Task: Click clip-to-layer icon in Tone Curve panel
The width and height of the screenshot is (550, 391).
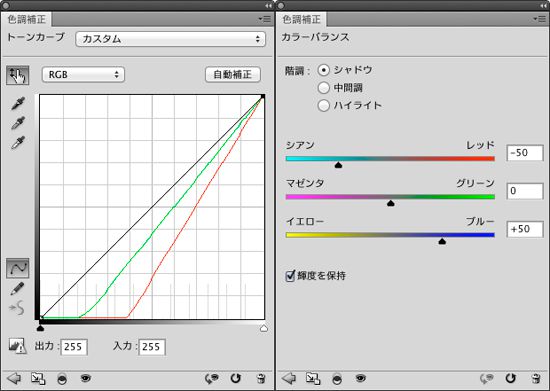Action: coord(62,379)
